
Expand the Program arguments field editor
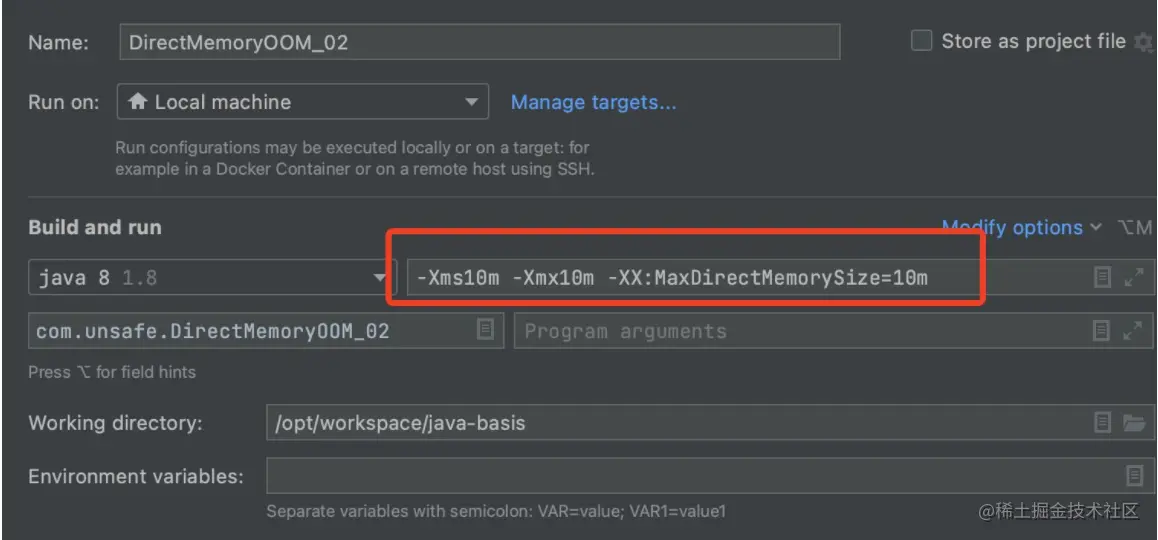coord(1133,330)
